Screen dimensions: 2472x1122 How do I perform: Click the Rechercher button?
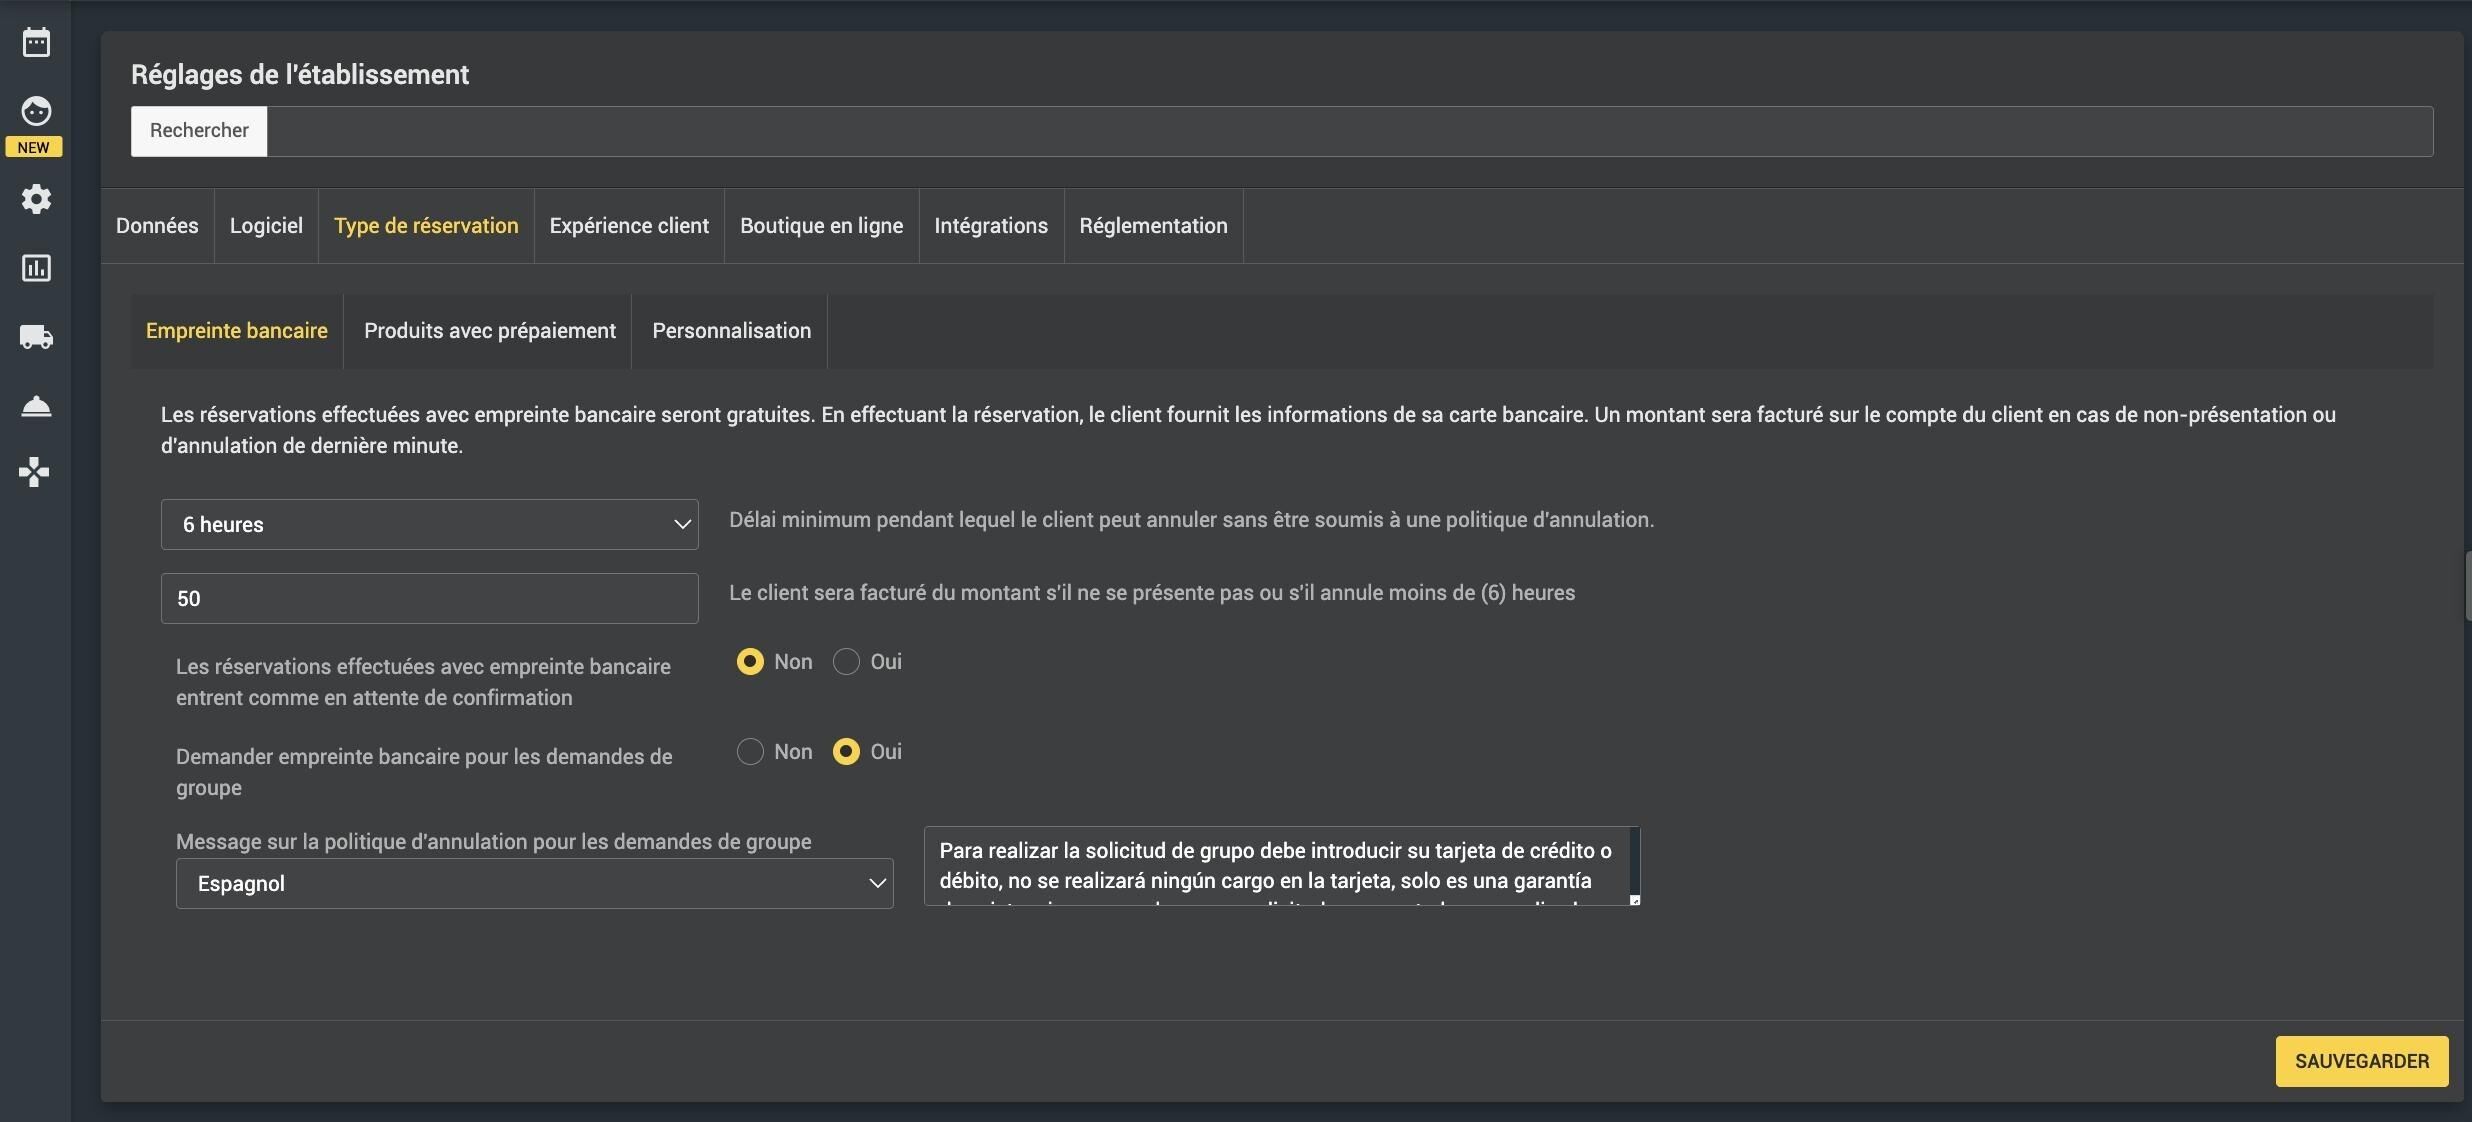[199, 131]
